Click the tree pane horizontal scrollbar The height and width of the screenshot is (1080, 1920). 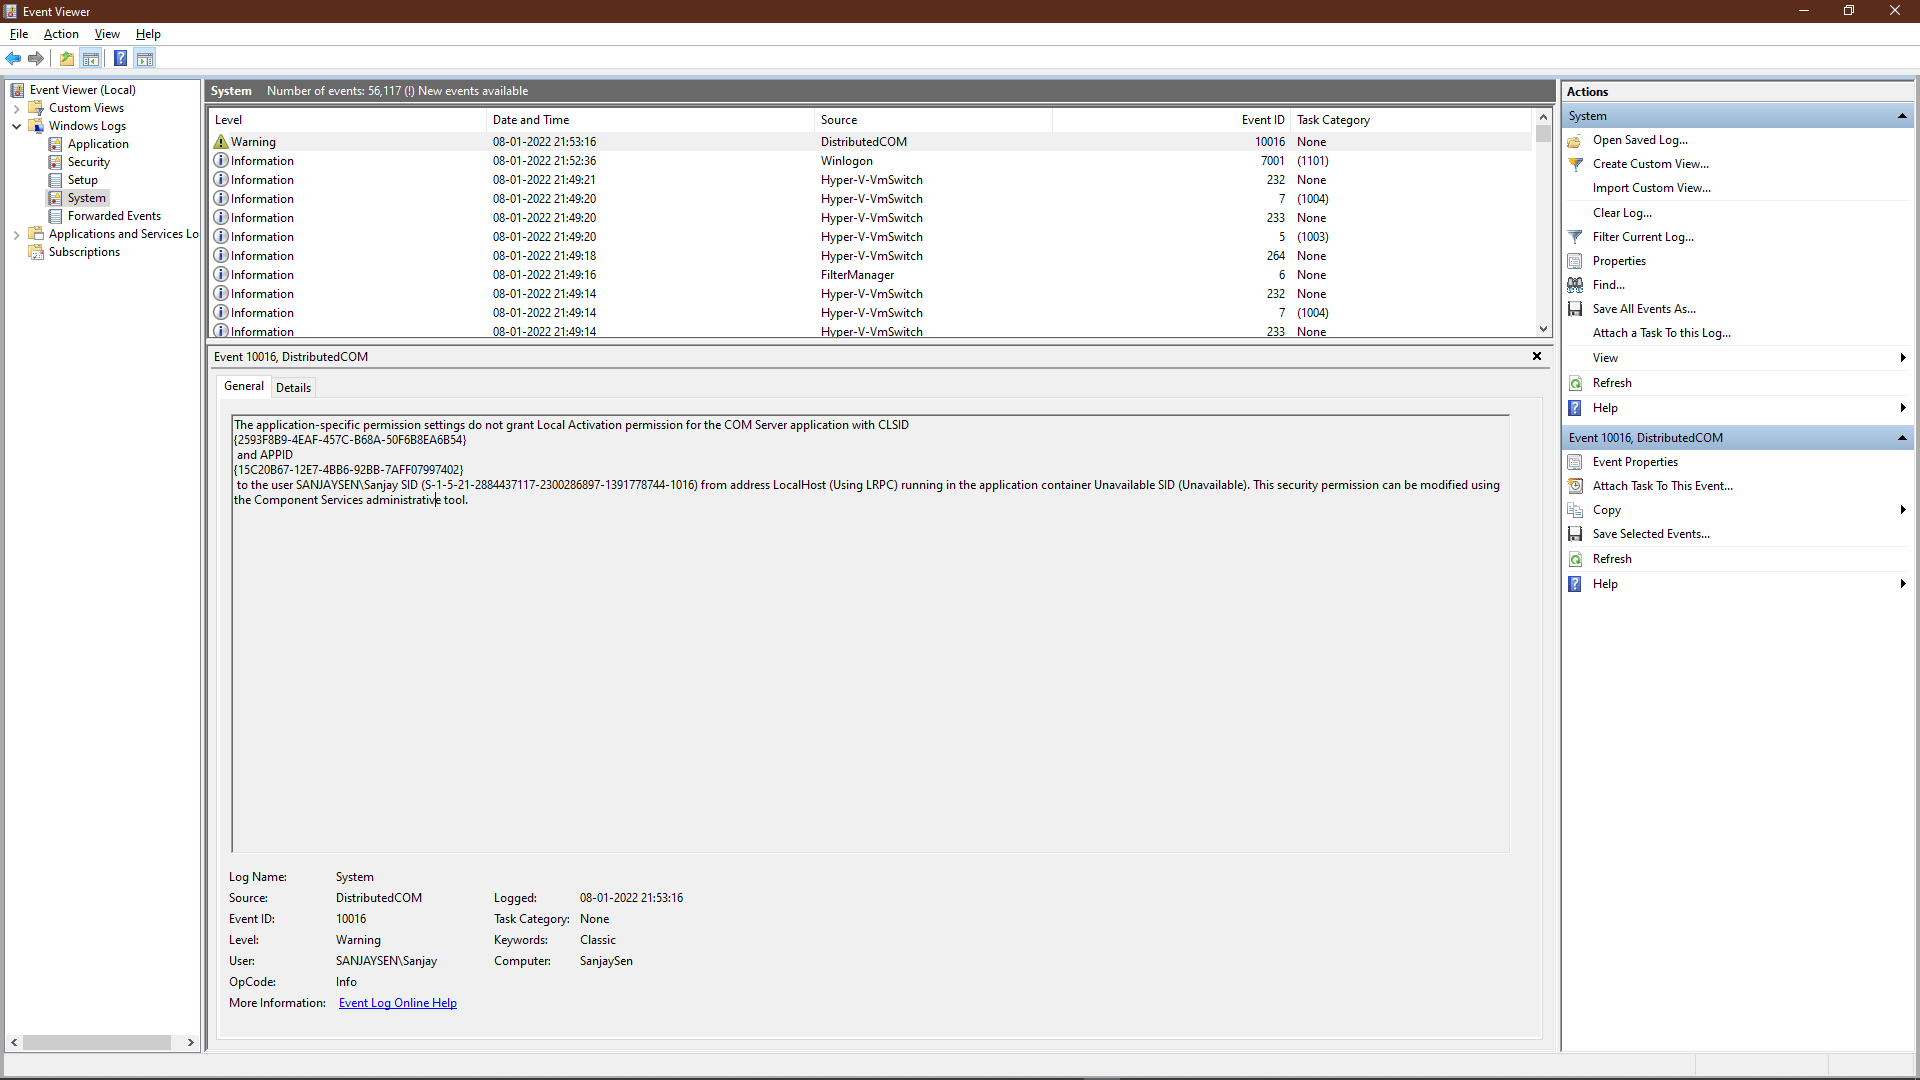[97, 1042]
